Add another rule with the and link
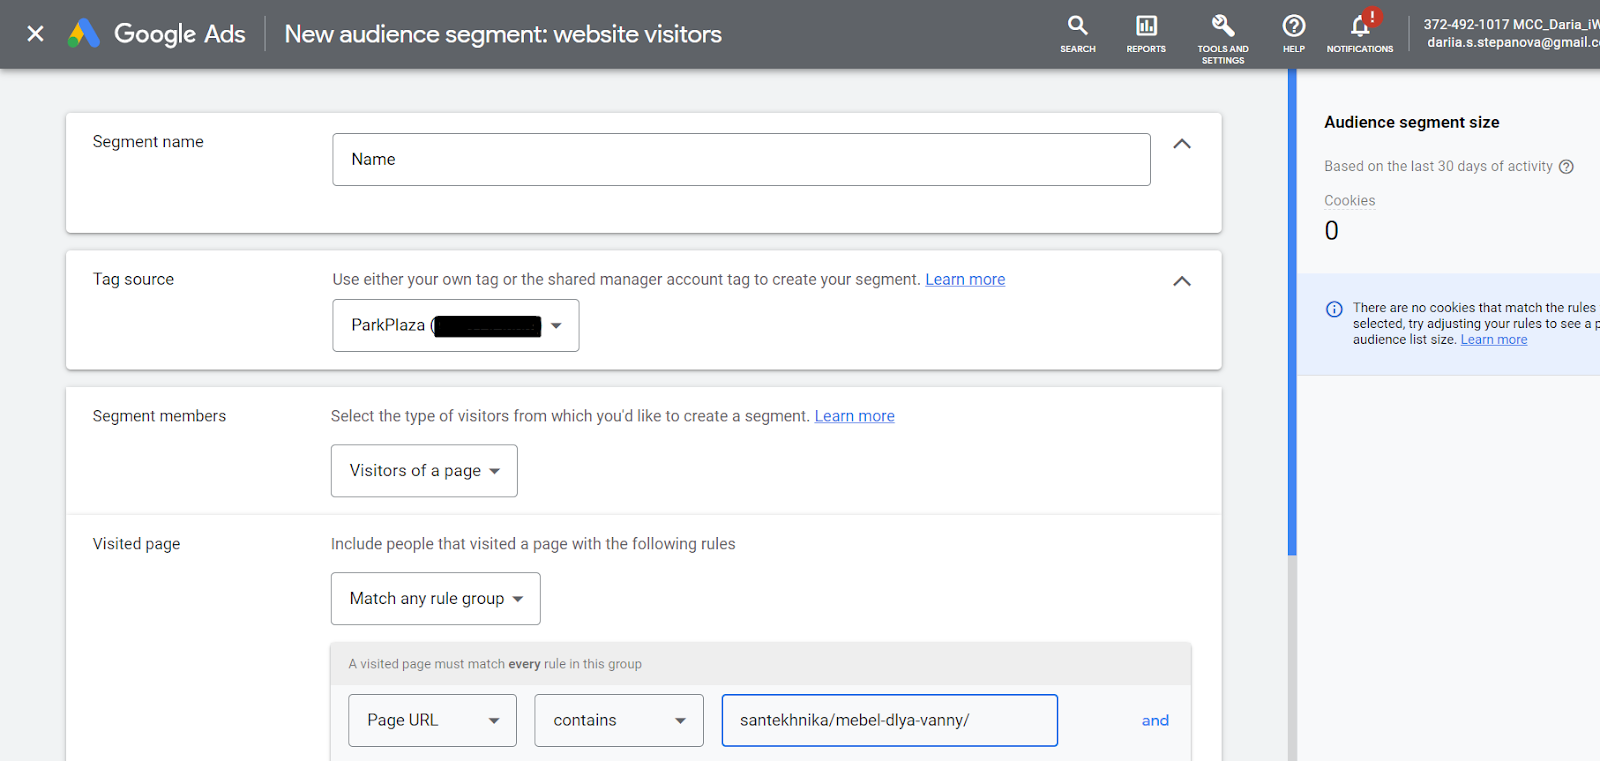This screenshot has height=761, width=1600. pyautogui.click(x=1155, y=721)
